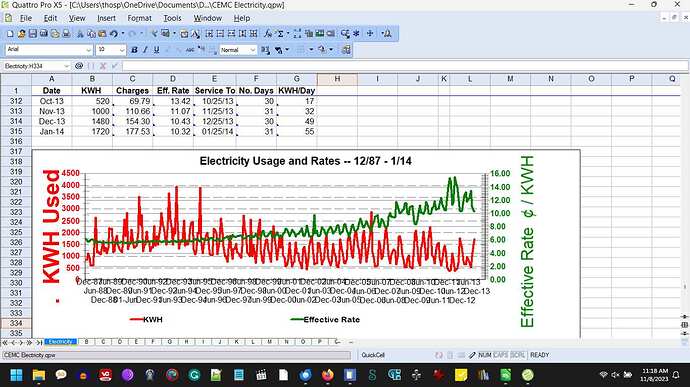
Task: Open the Normal style dropdown
Action: point(253,50)
